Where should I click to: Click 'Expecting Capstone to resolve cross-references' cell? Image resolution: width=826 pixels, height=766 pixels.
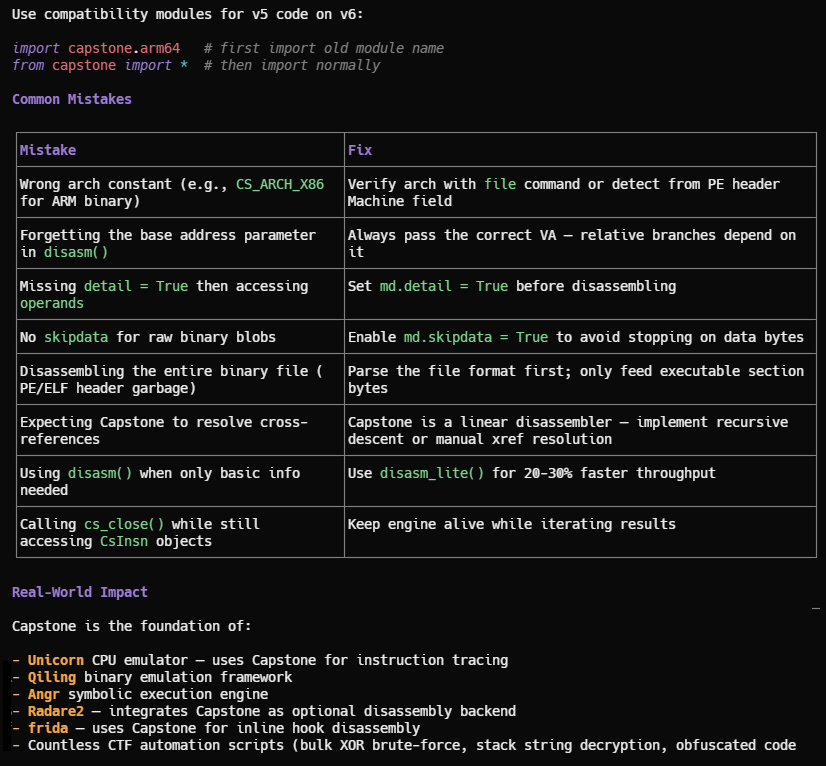[x=180, y=430]
